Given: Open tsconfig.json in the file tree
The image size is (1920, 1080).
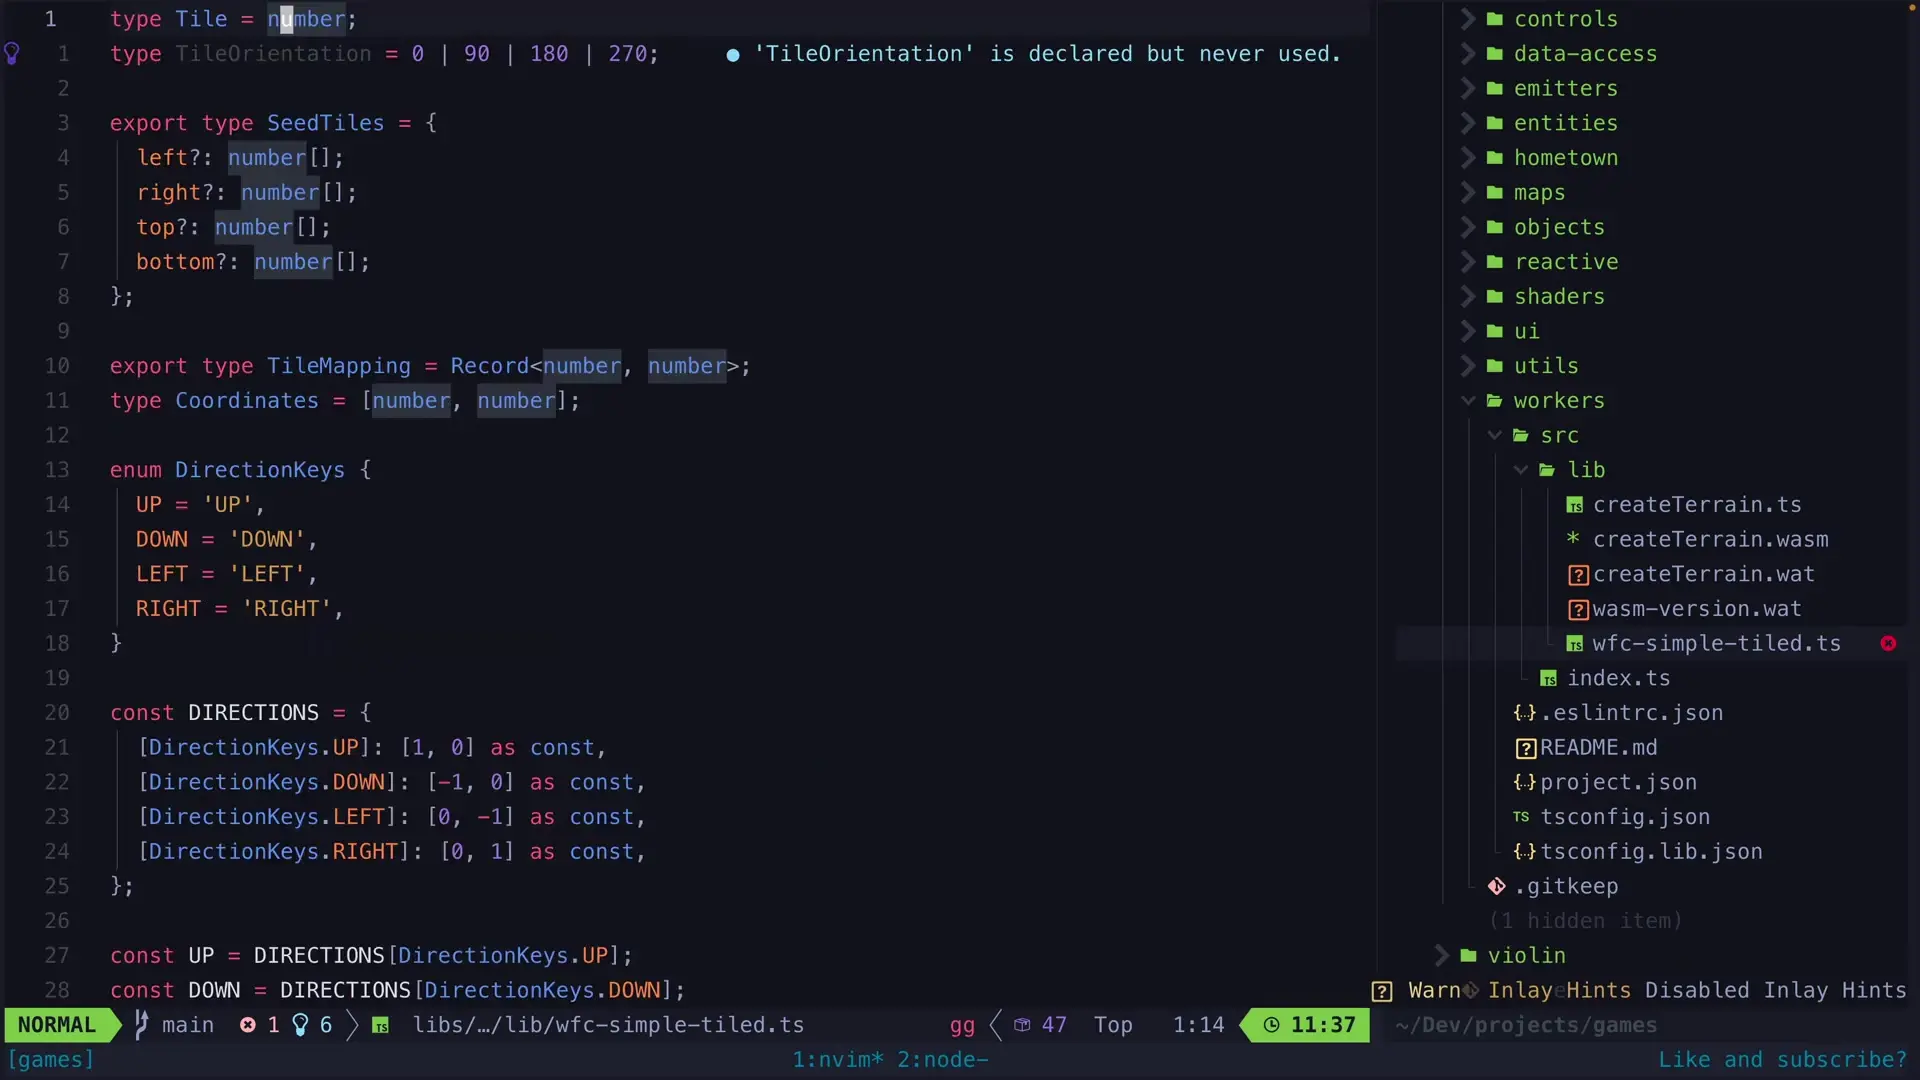Looking at the screenshot, I should (x=1625, y=818).
